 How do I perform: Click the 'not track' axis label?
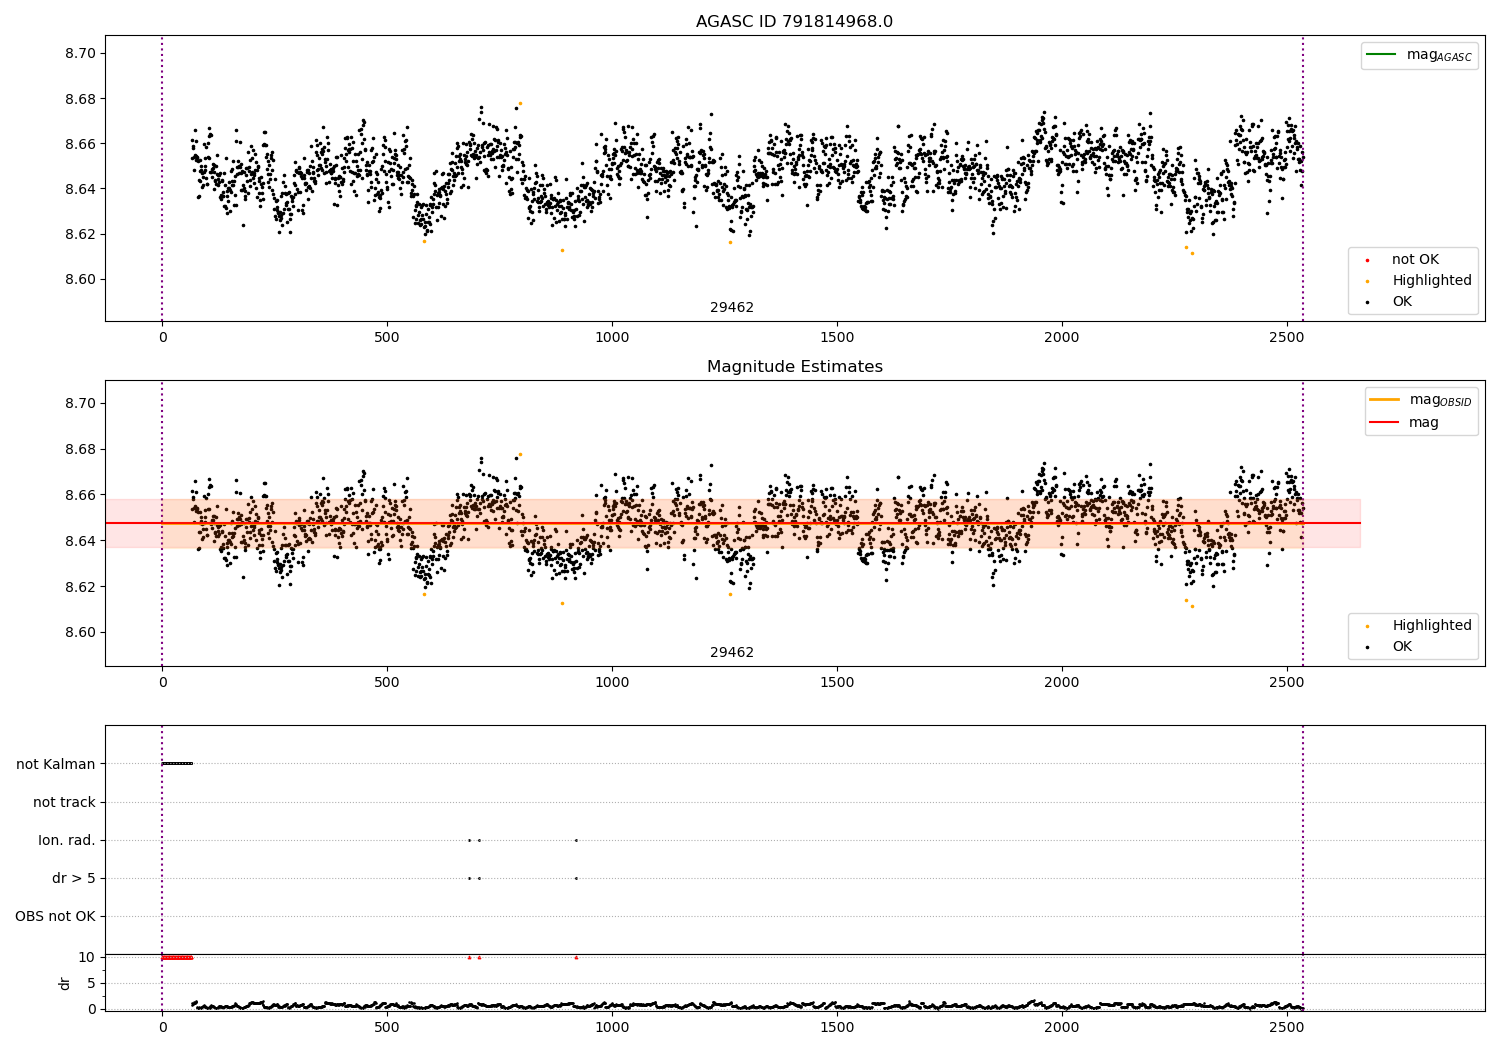64,803
